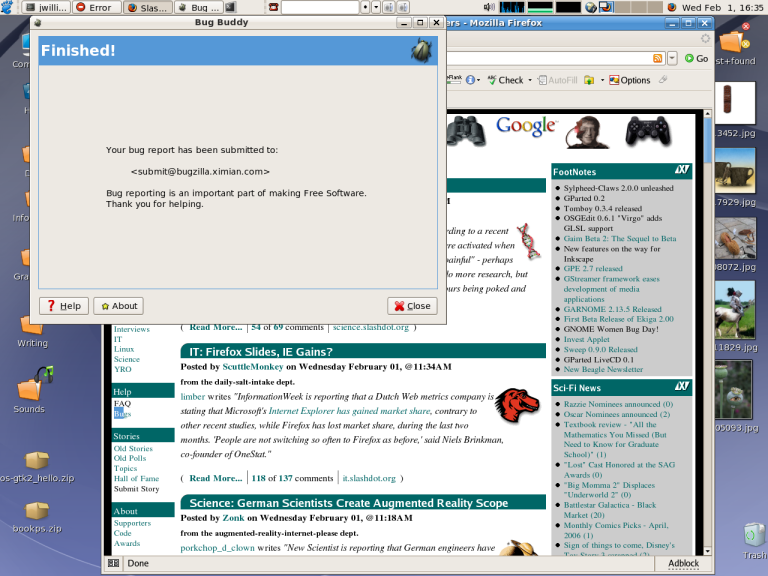Viewport: 768px width, 576px height.
Task: Click the binoculars topic icon on Slashdot
Action: (466, 131)
